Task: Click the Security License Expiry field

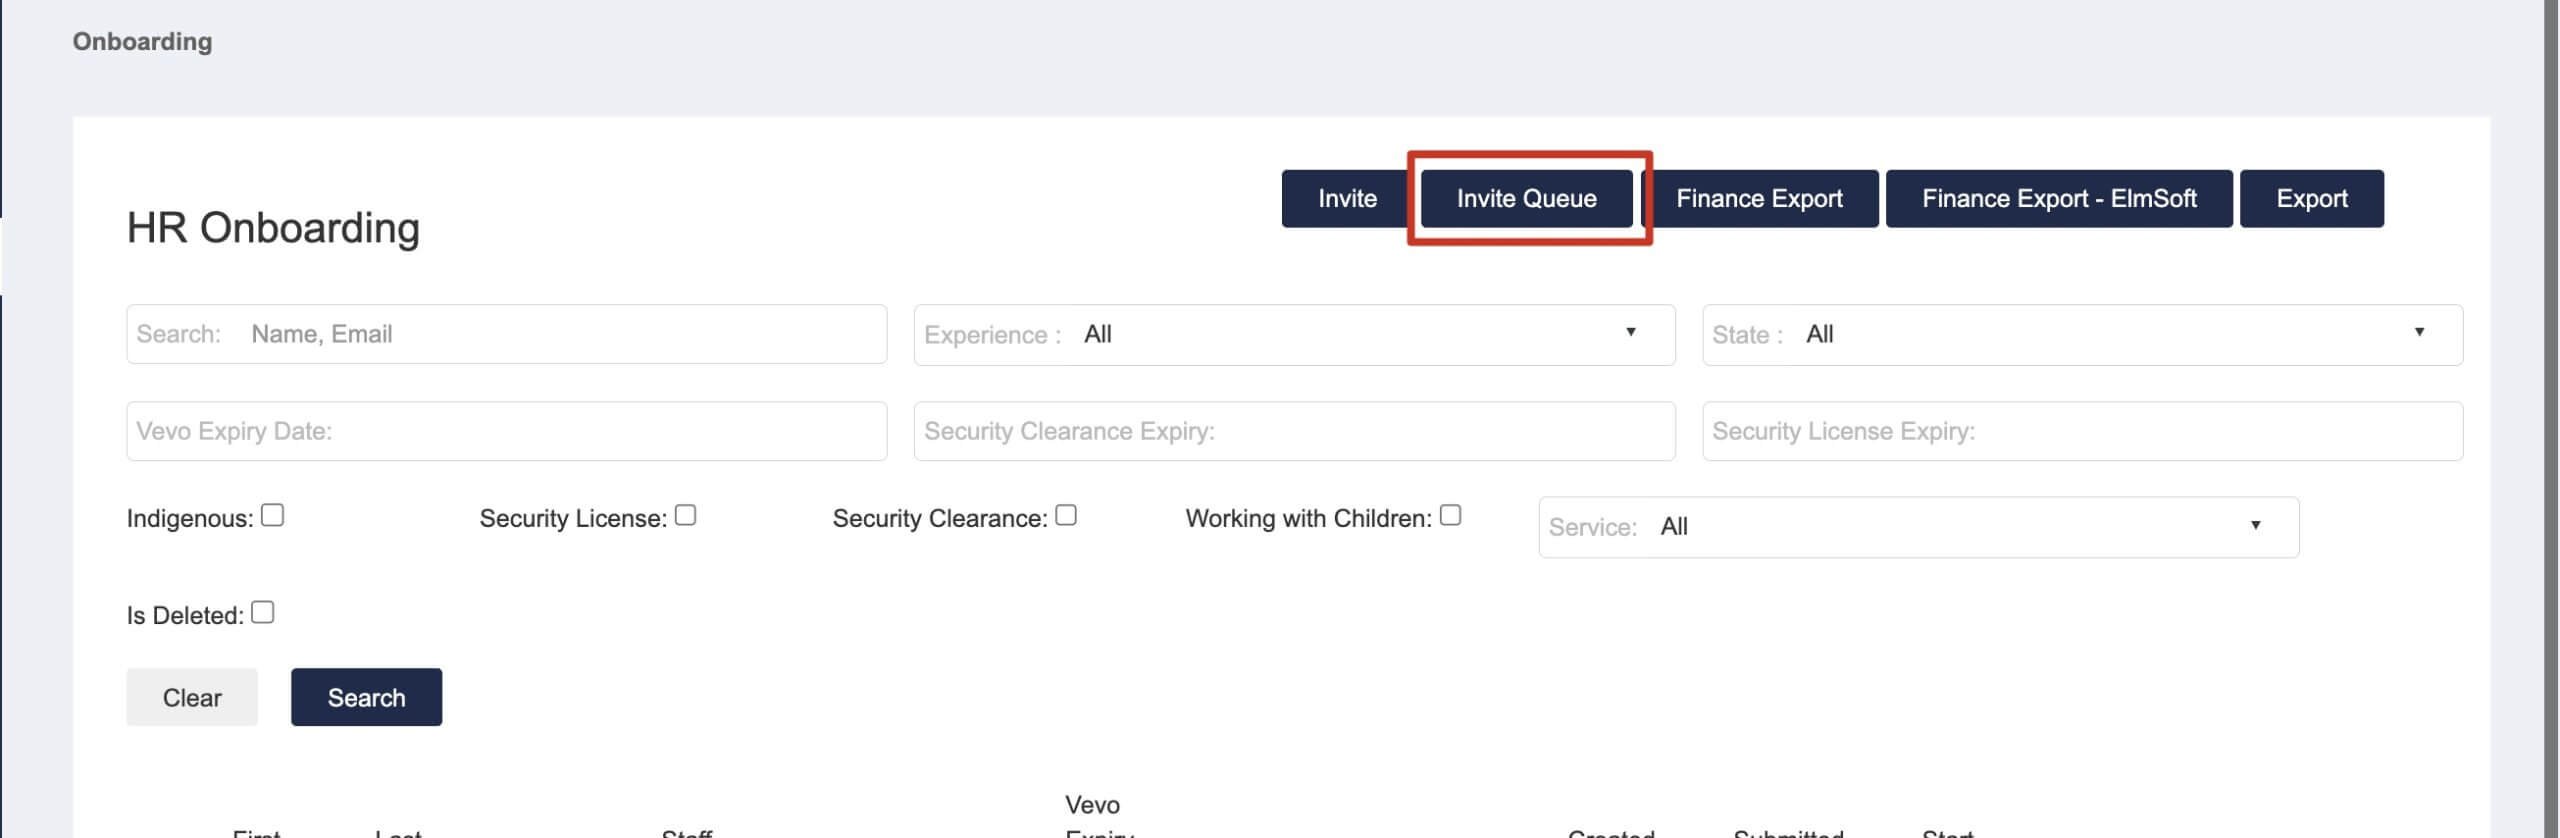Action: [2082, 431]
